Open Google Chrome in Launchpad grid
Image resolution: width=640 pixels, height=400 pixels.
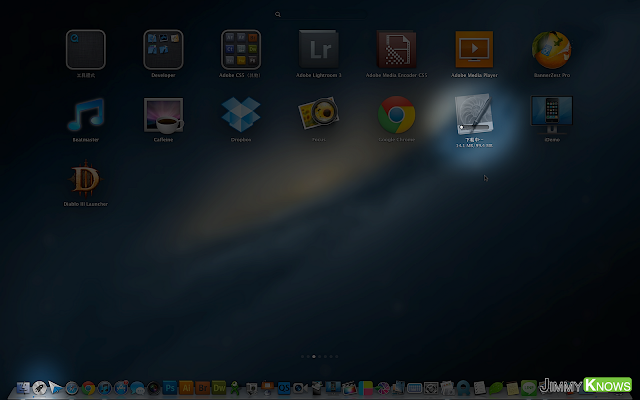[396, 115]
